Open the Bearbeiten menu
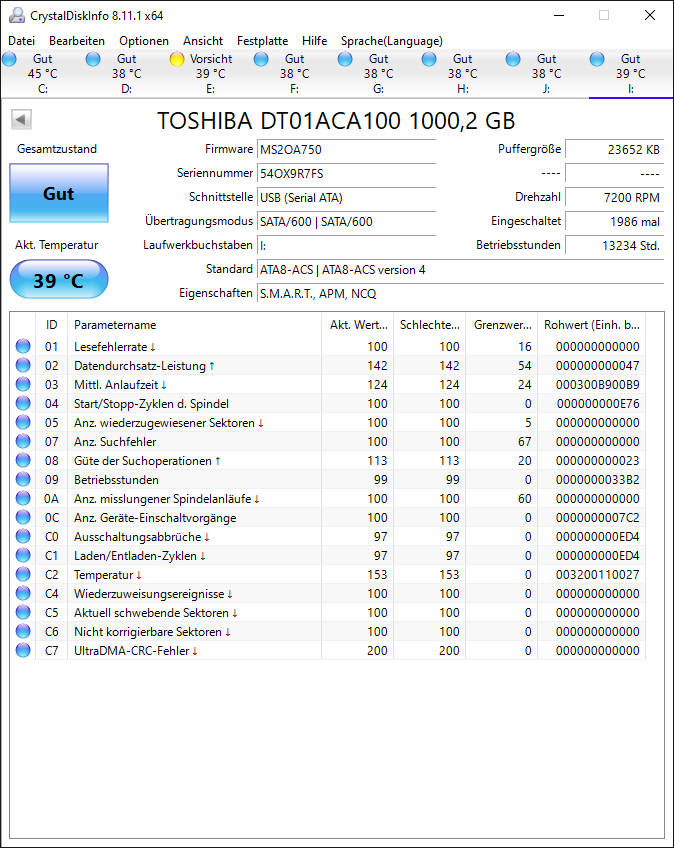 [77, 41]
